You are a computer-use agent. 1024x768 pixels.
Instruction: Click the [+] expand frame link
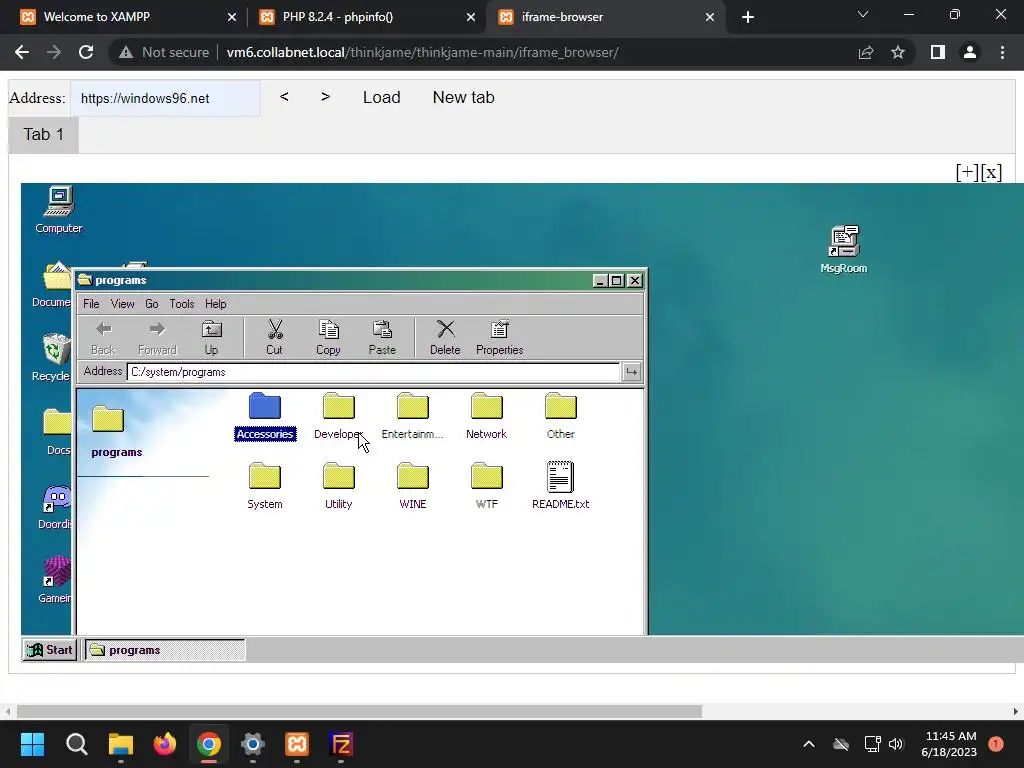click(x=967, y=172)
